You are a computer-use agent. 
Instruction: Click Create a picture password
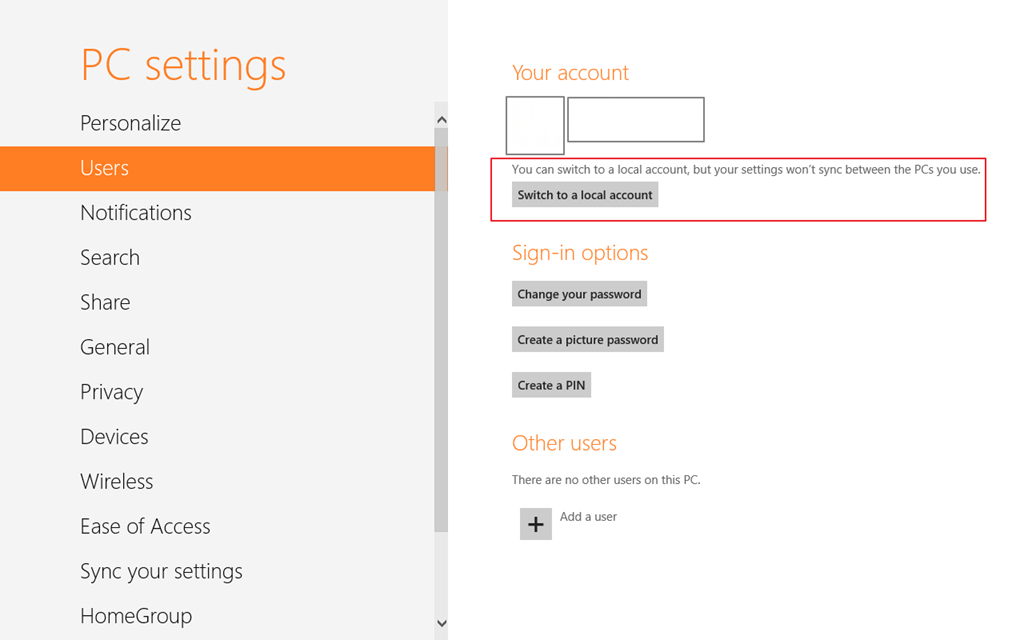tap(588, 340)
